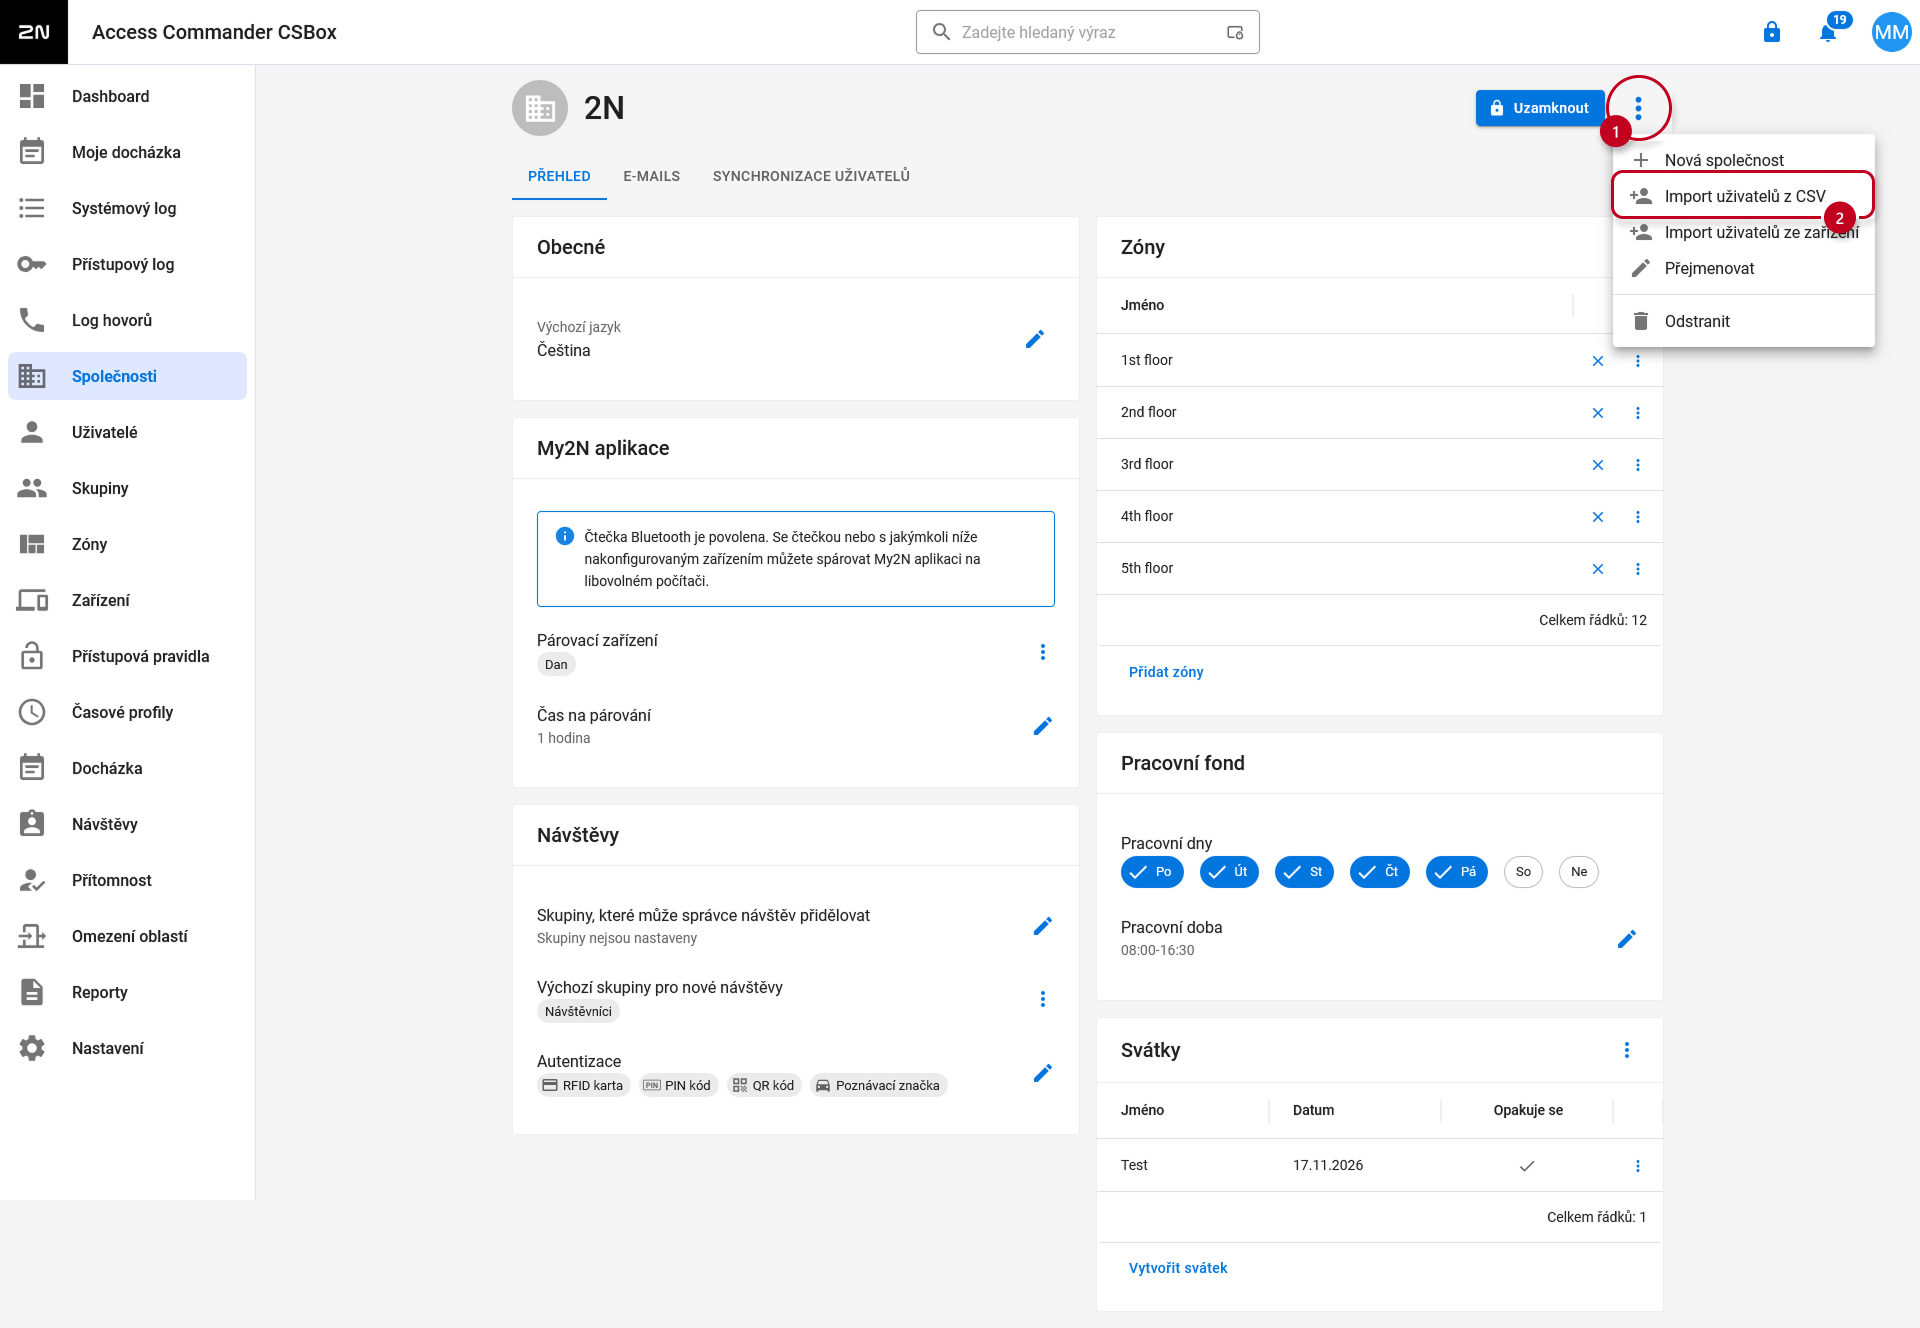The image size is (1920, 1328).
Task: Choose Přejmenovat from menu
Action: [x=1743, y=268]
